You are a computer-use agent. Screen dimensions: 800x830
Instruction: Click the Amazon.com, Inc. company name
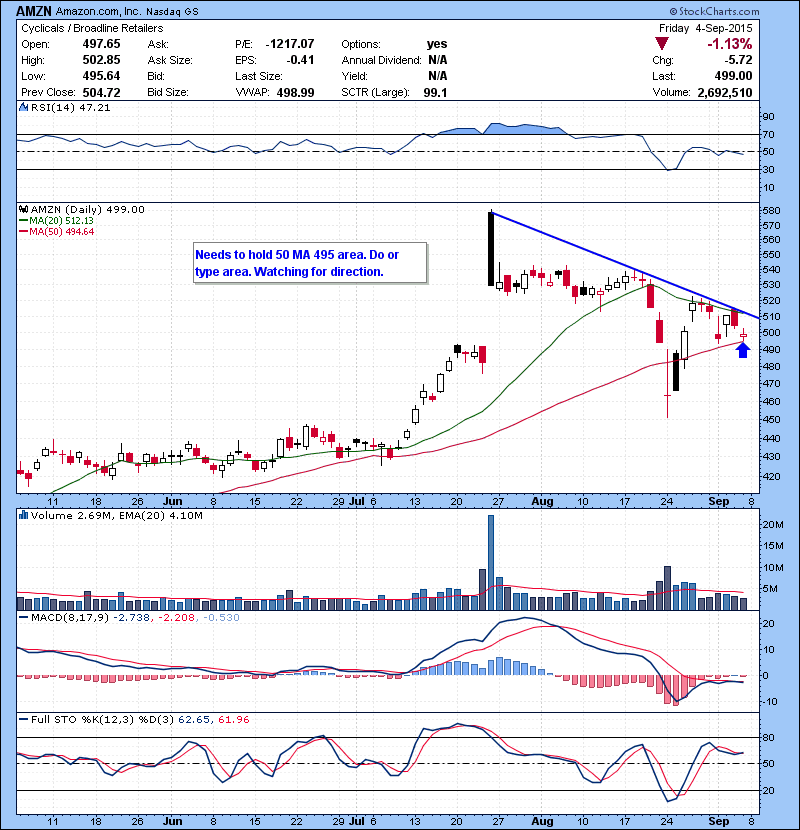point(99,11)
